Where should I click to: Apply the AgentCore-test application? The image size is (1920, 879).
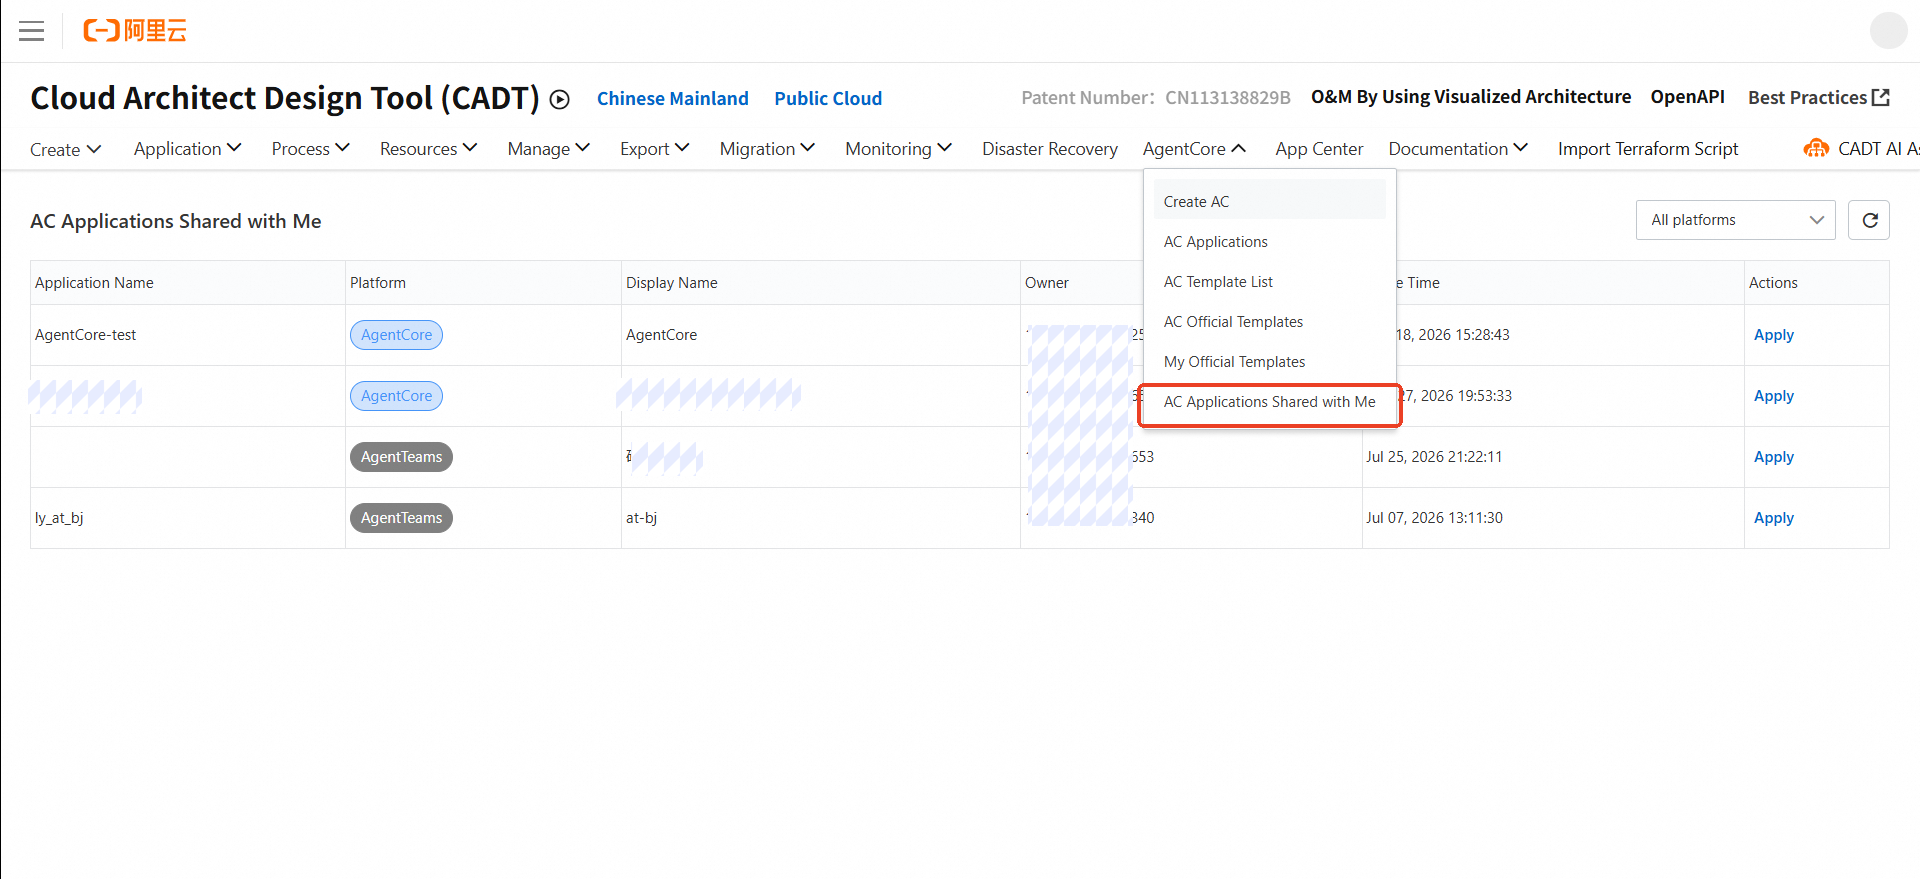tap(1774, 335)
